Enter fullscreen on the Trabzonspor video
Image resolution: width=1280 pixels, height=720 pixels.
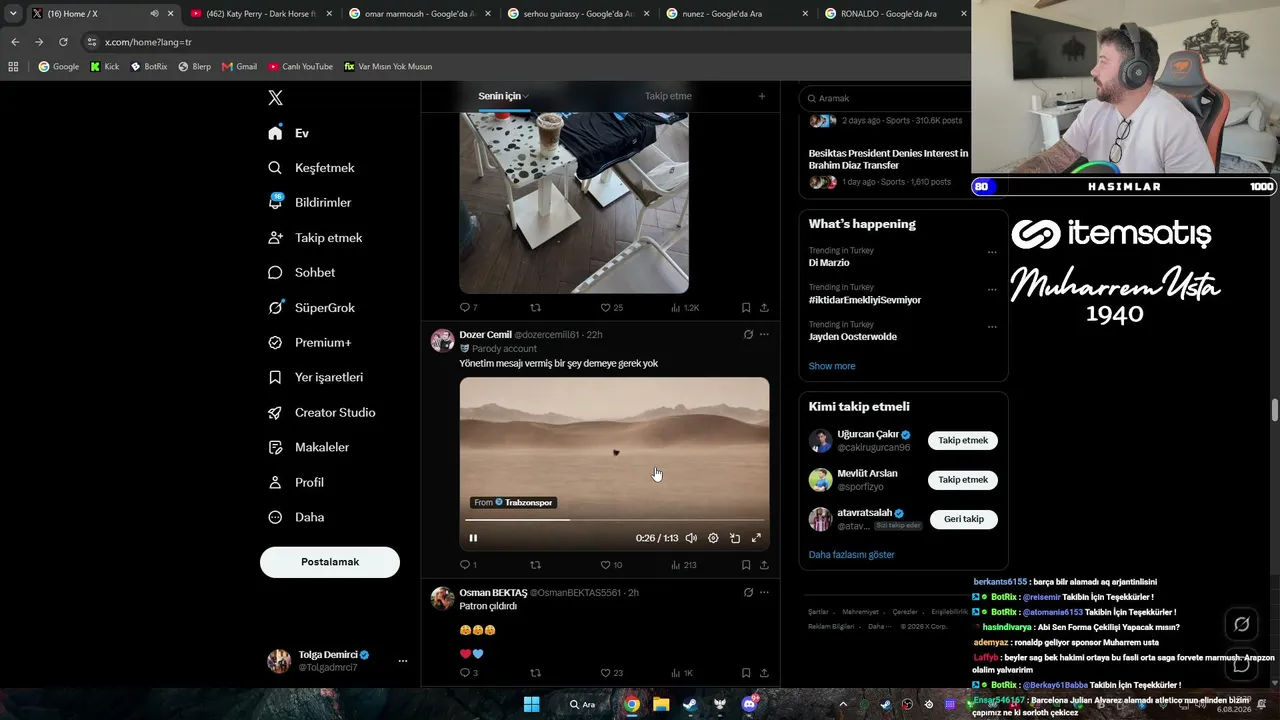coord(756,538)
